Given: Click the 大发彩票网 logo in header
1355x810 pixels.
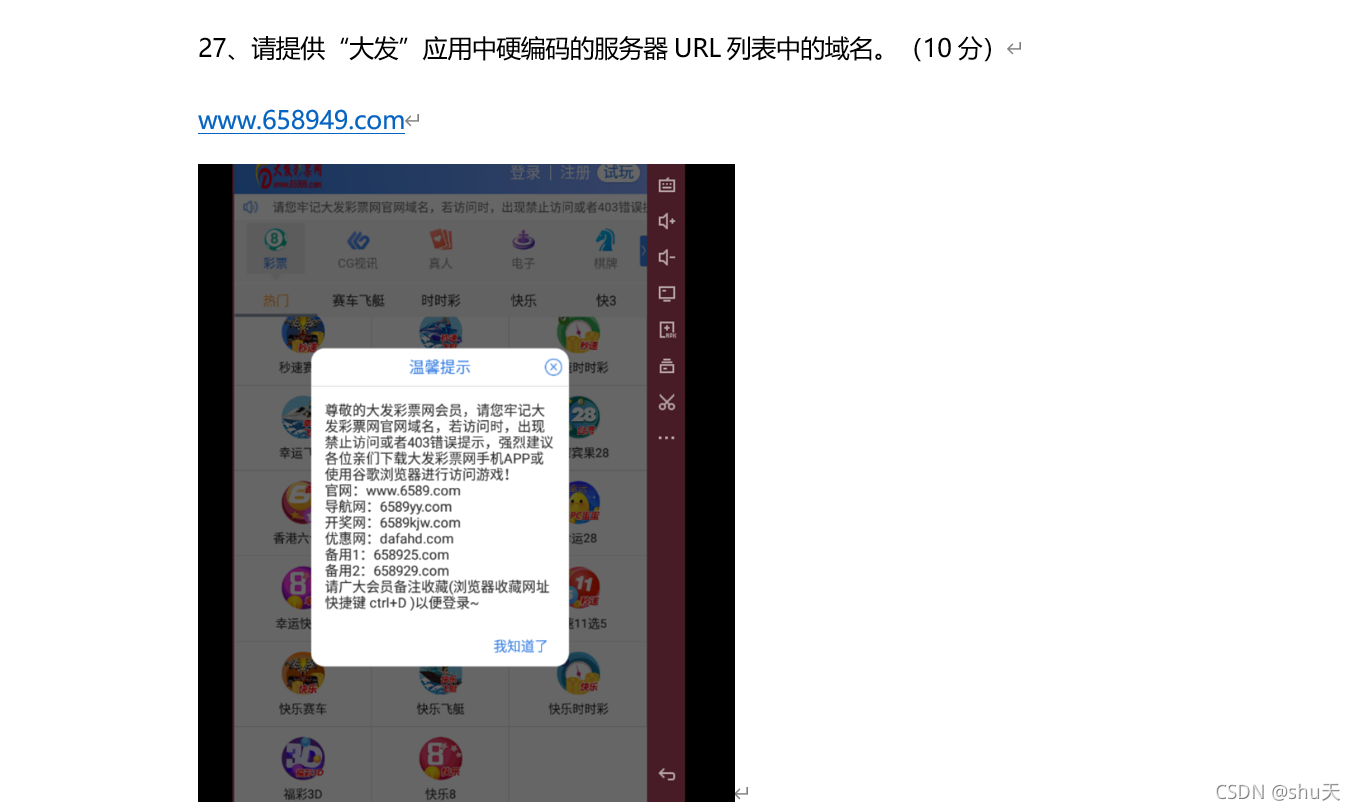Looking at the screenshot, I should coord(291,177).
